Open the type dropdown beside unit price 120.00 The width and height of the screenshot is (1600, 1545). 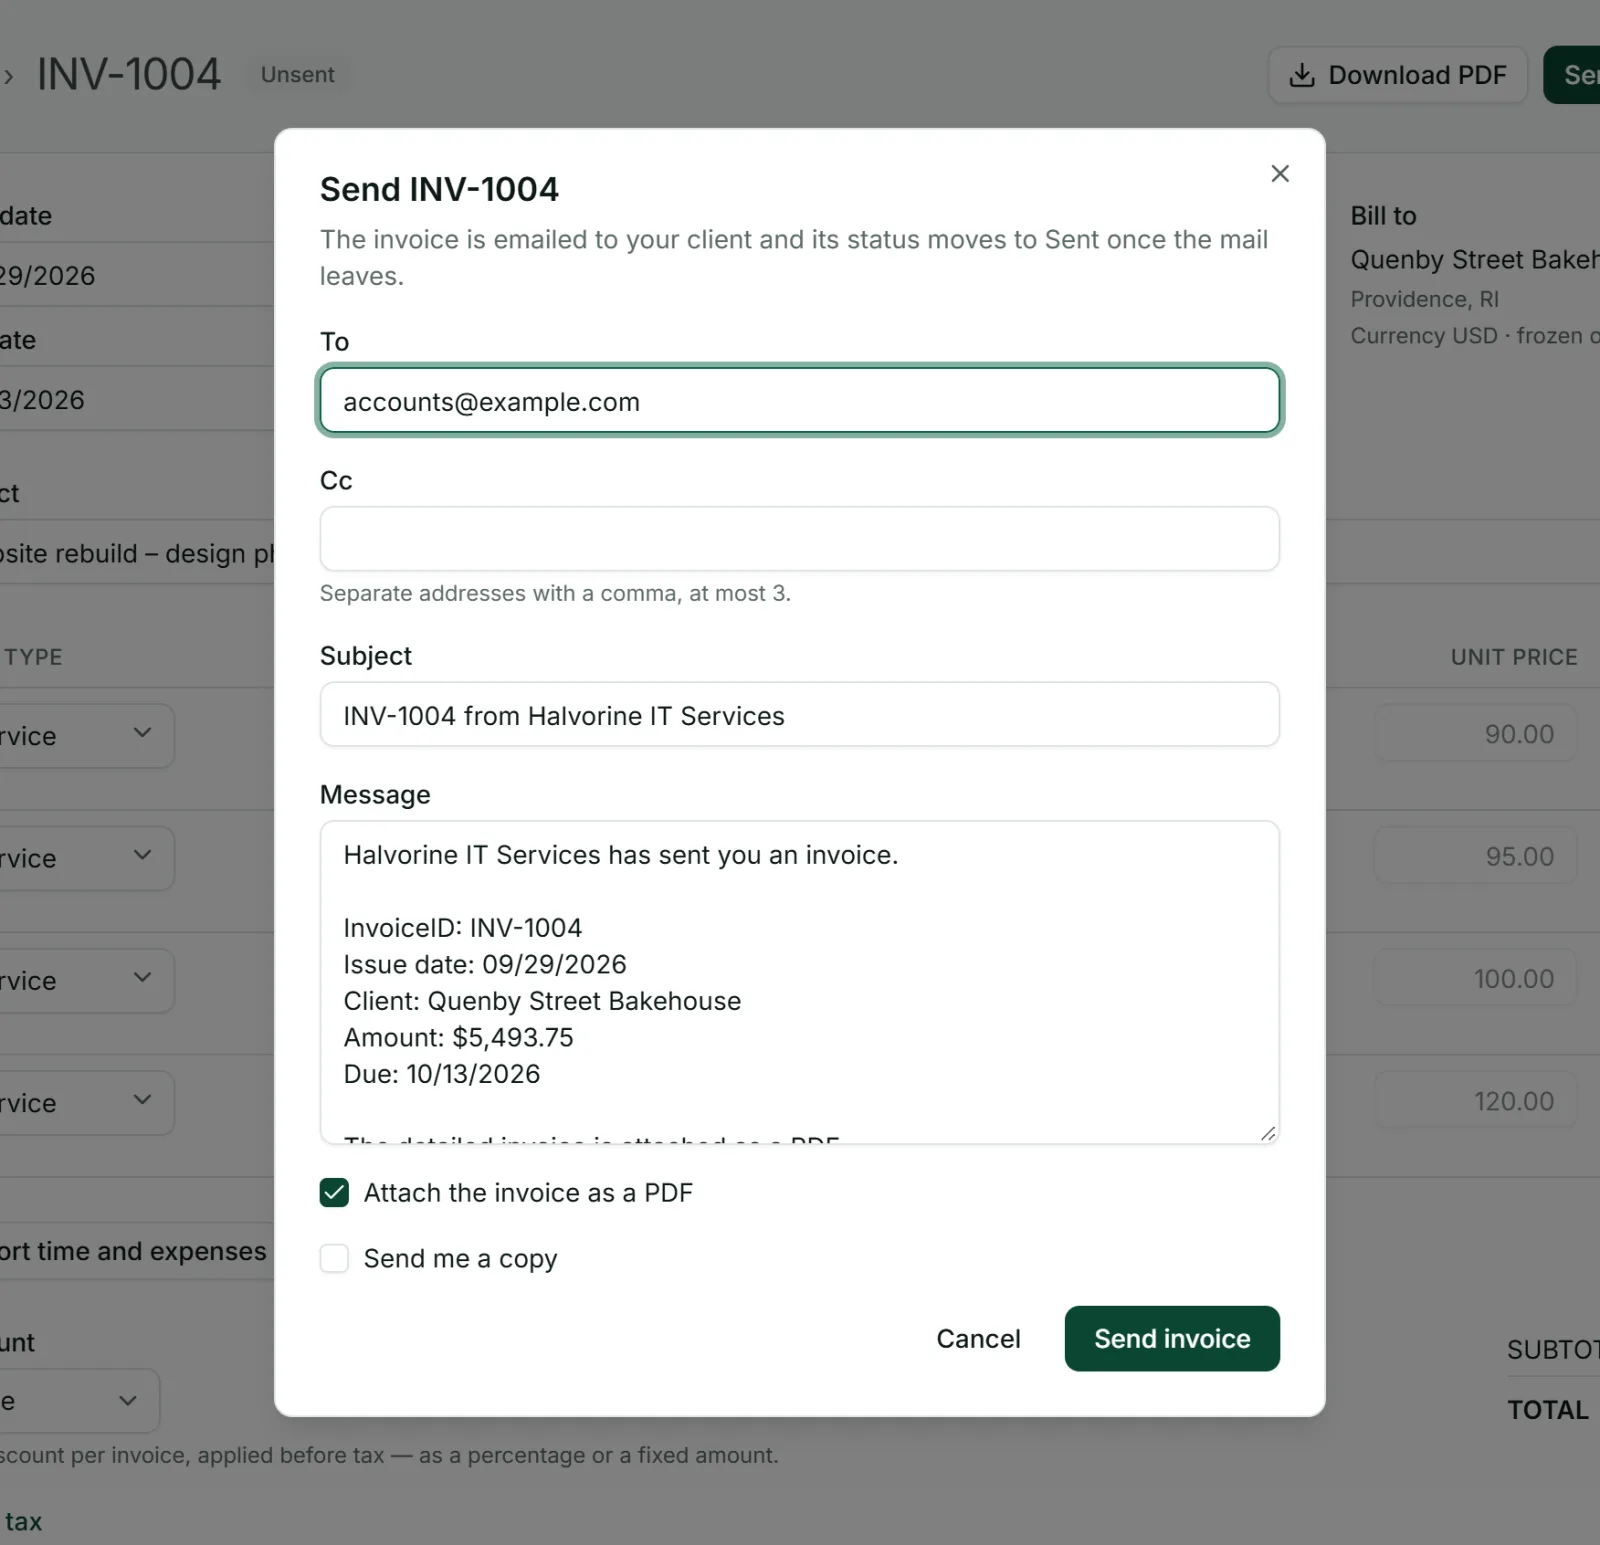[x=85, y=1103]
